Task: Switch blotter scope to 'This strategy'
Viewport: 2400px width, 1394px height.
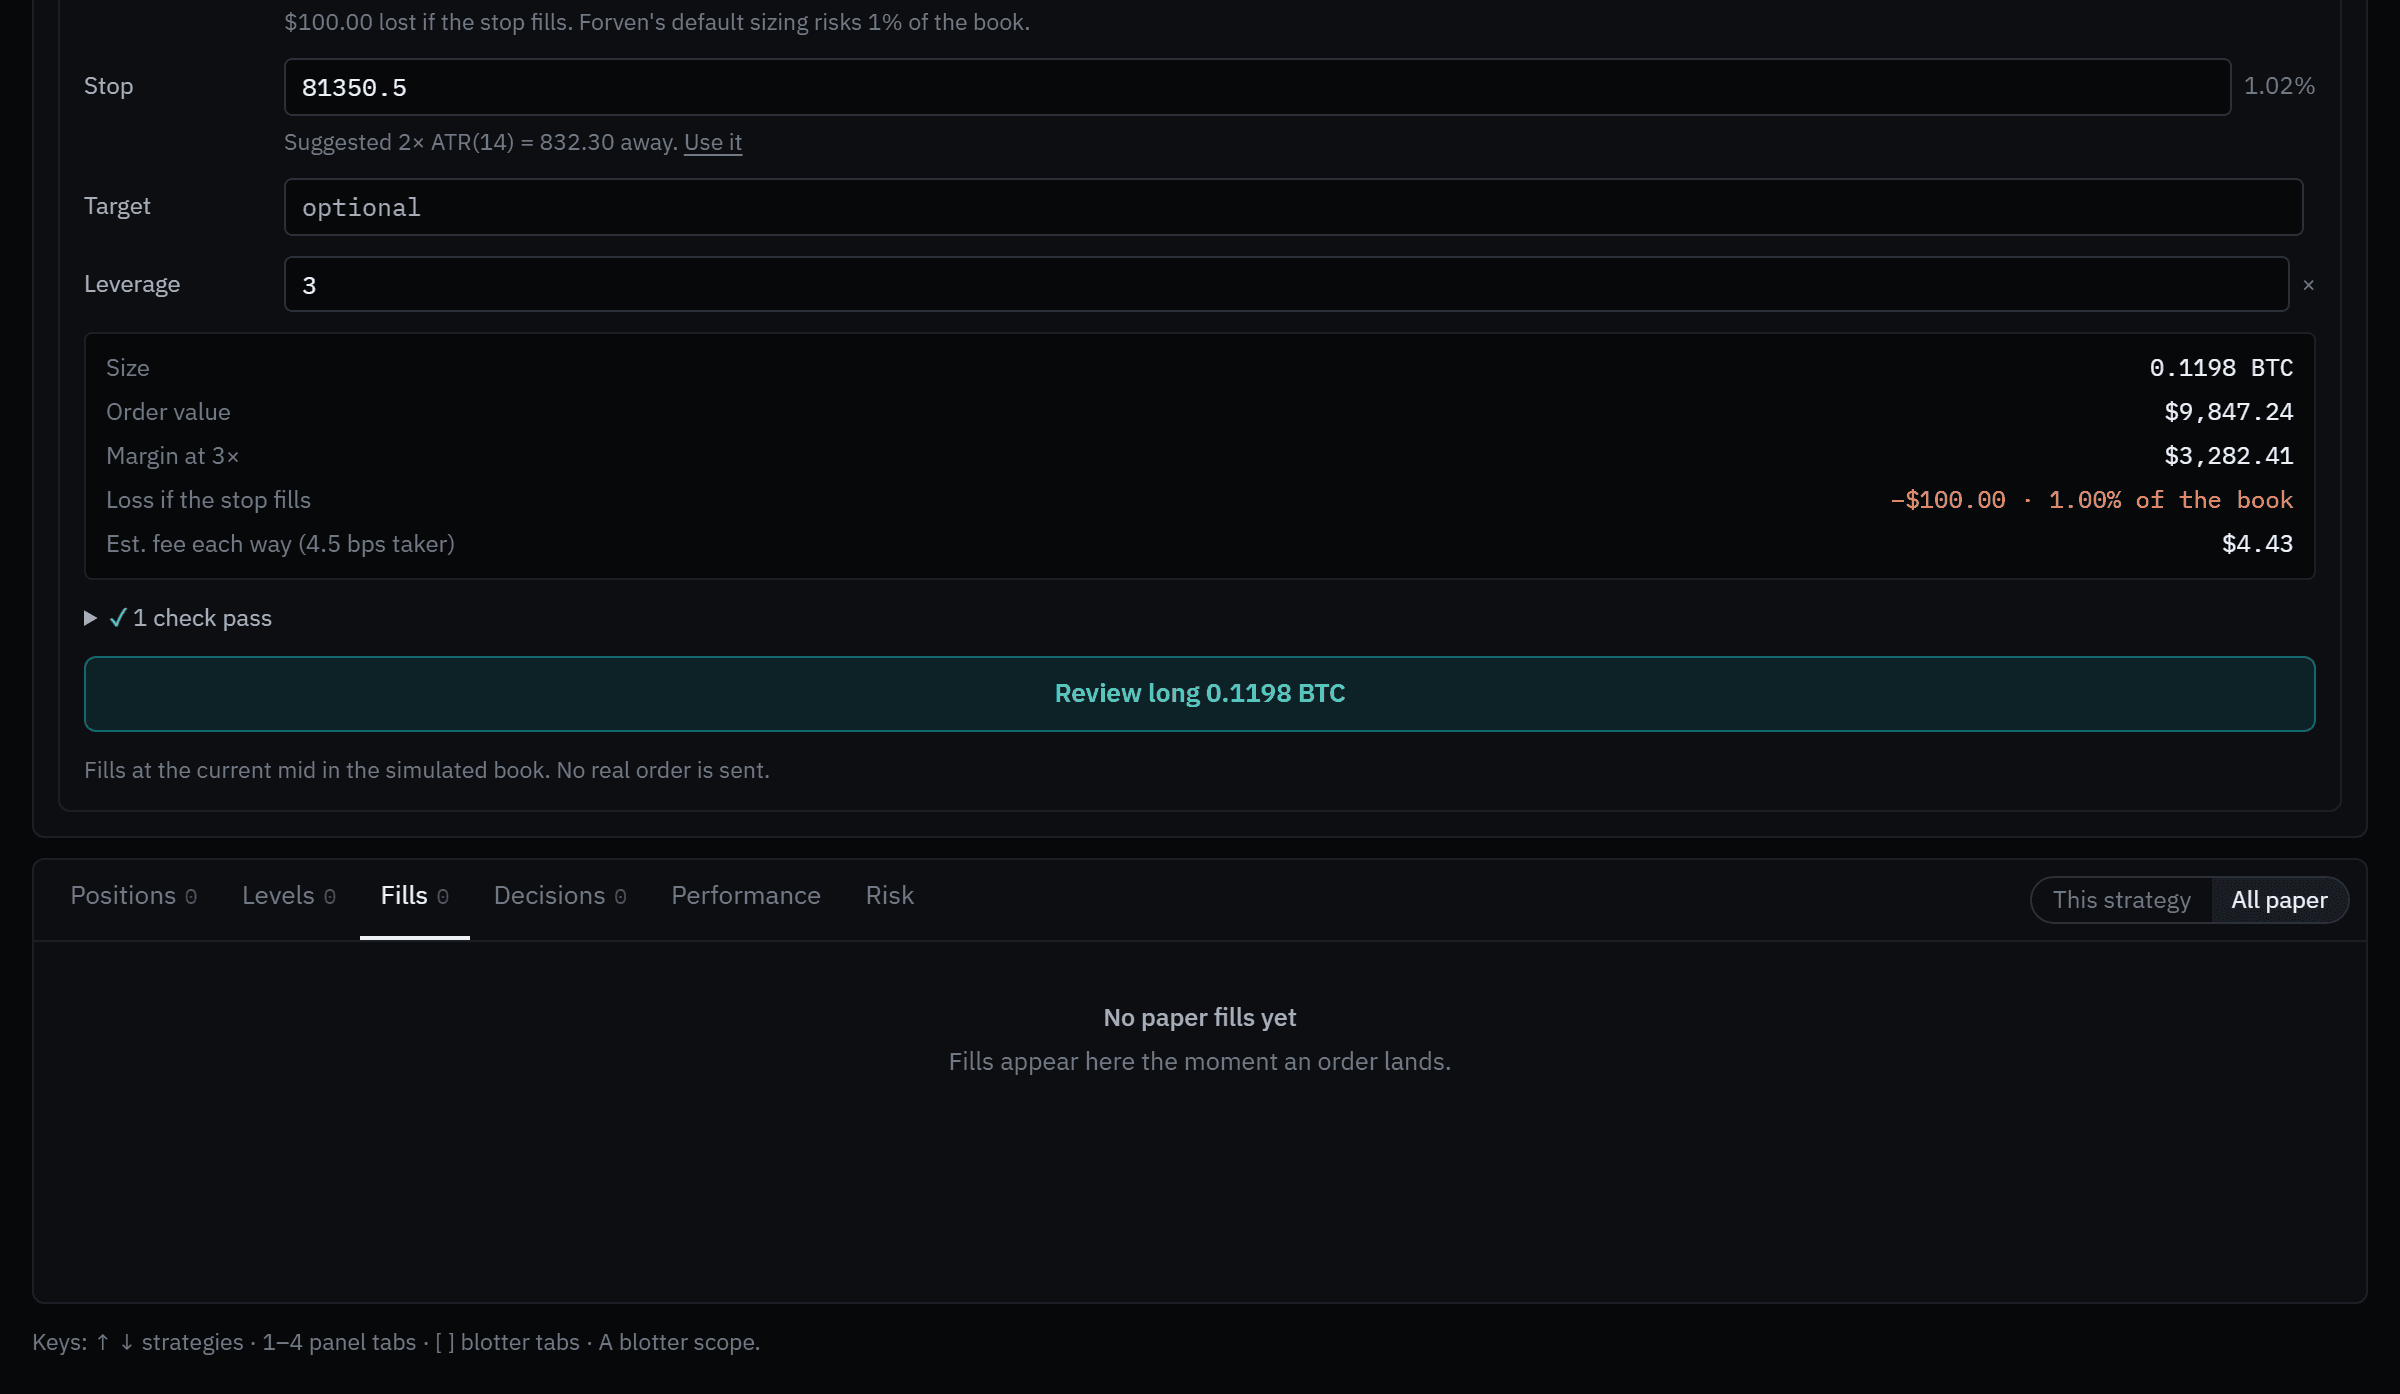Action: 2121,900
